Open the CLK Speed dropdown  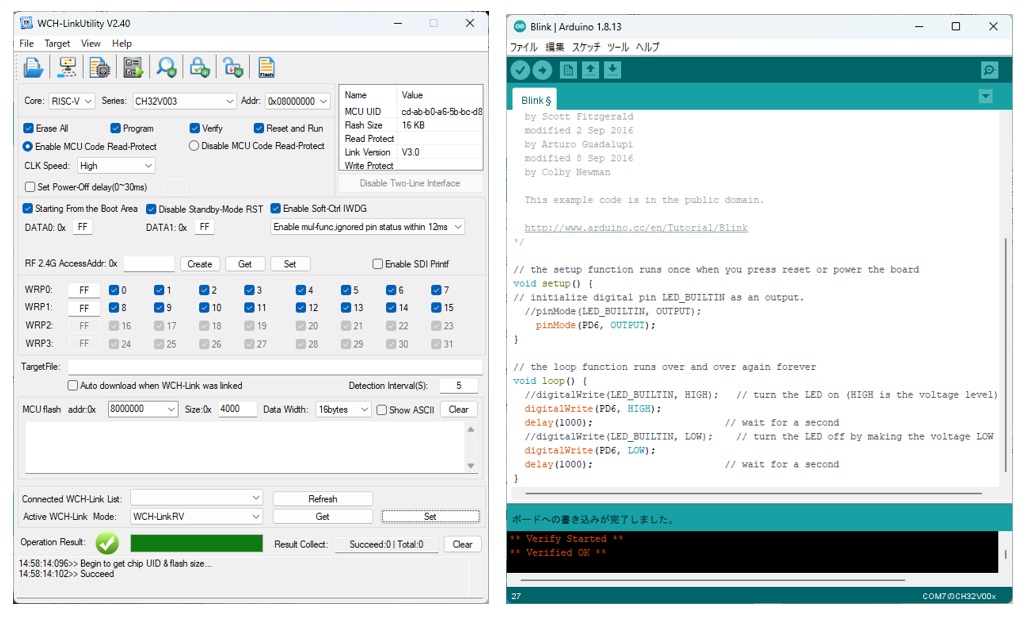tap(116, 166)
